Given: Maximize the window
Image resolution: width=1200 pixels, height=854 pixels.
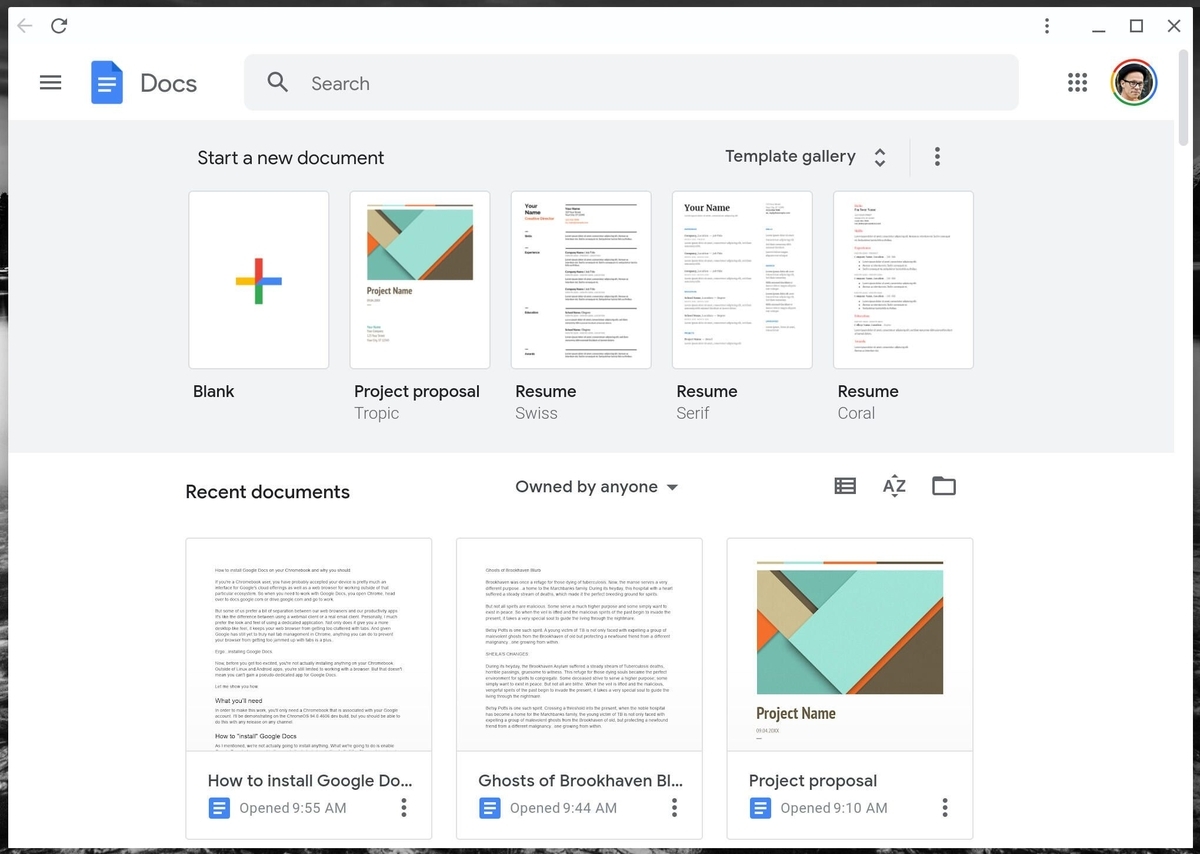Looking at the screenshot, I should pos(1136,26).
